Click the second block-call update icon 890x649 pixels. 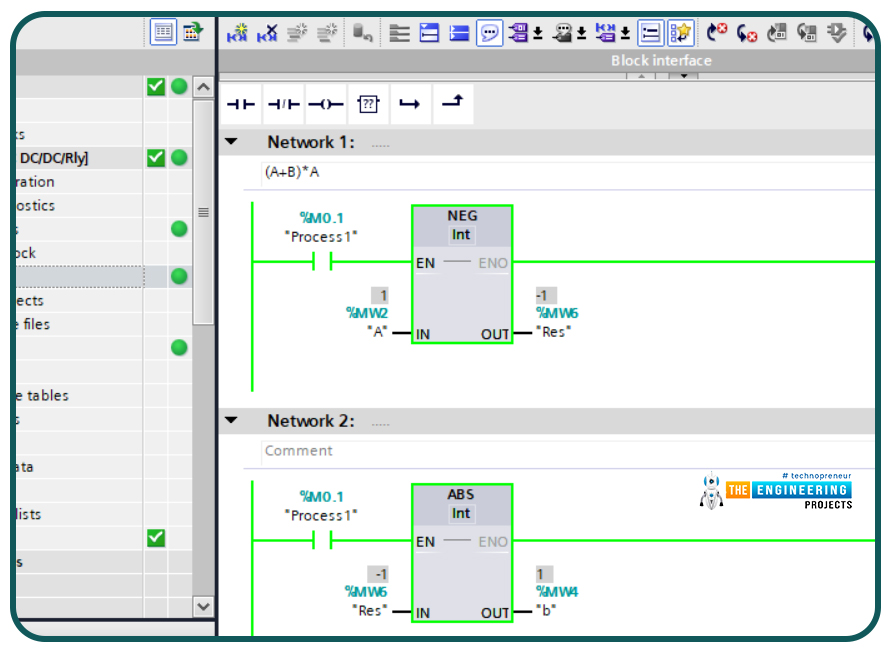[x=807, y=33]
